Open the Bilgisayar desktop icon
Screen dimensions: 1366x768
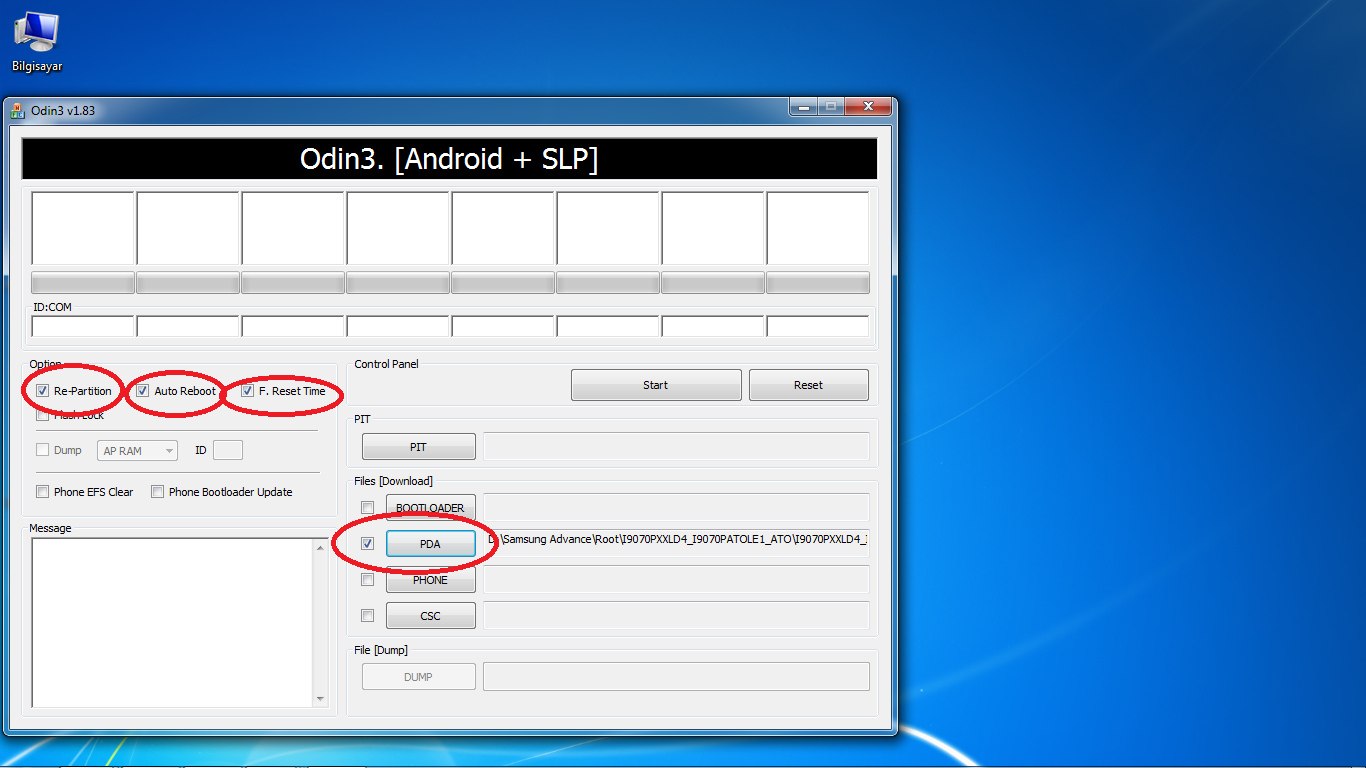pos(36,41)
